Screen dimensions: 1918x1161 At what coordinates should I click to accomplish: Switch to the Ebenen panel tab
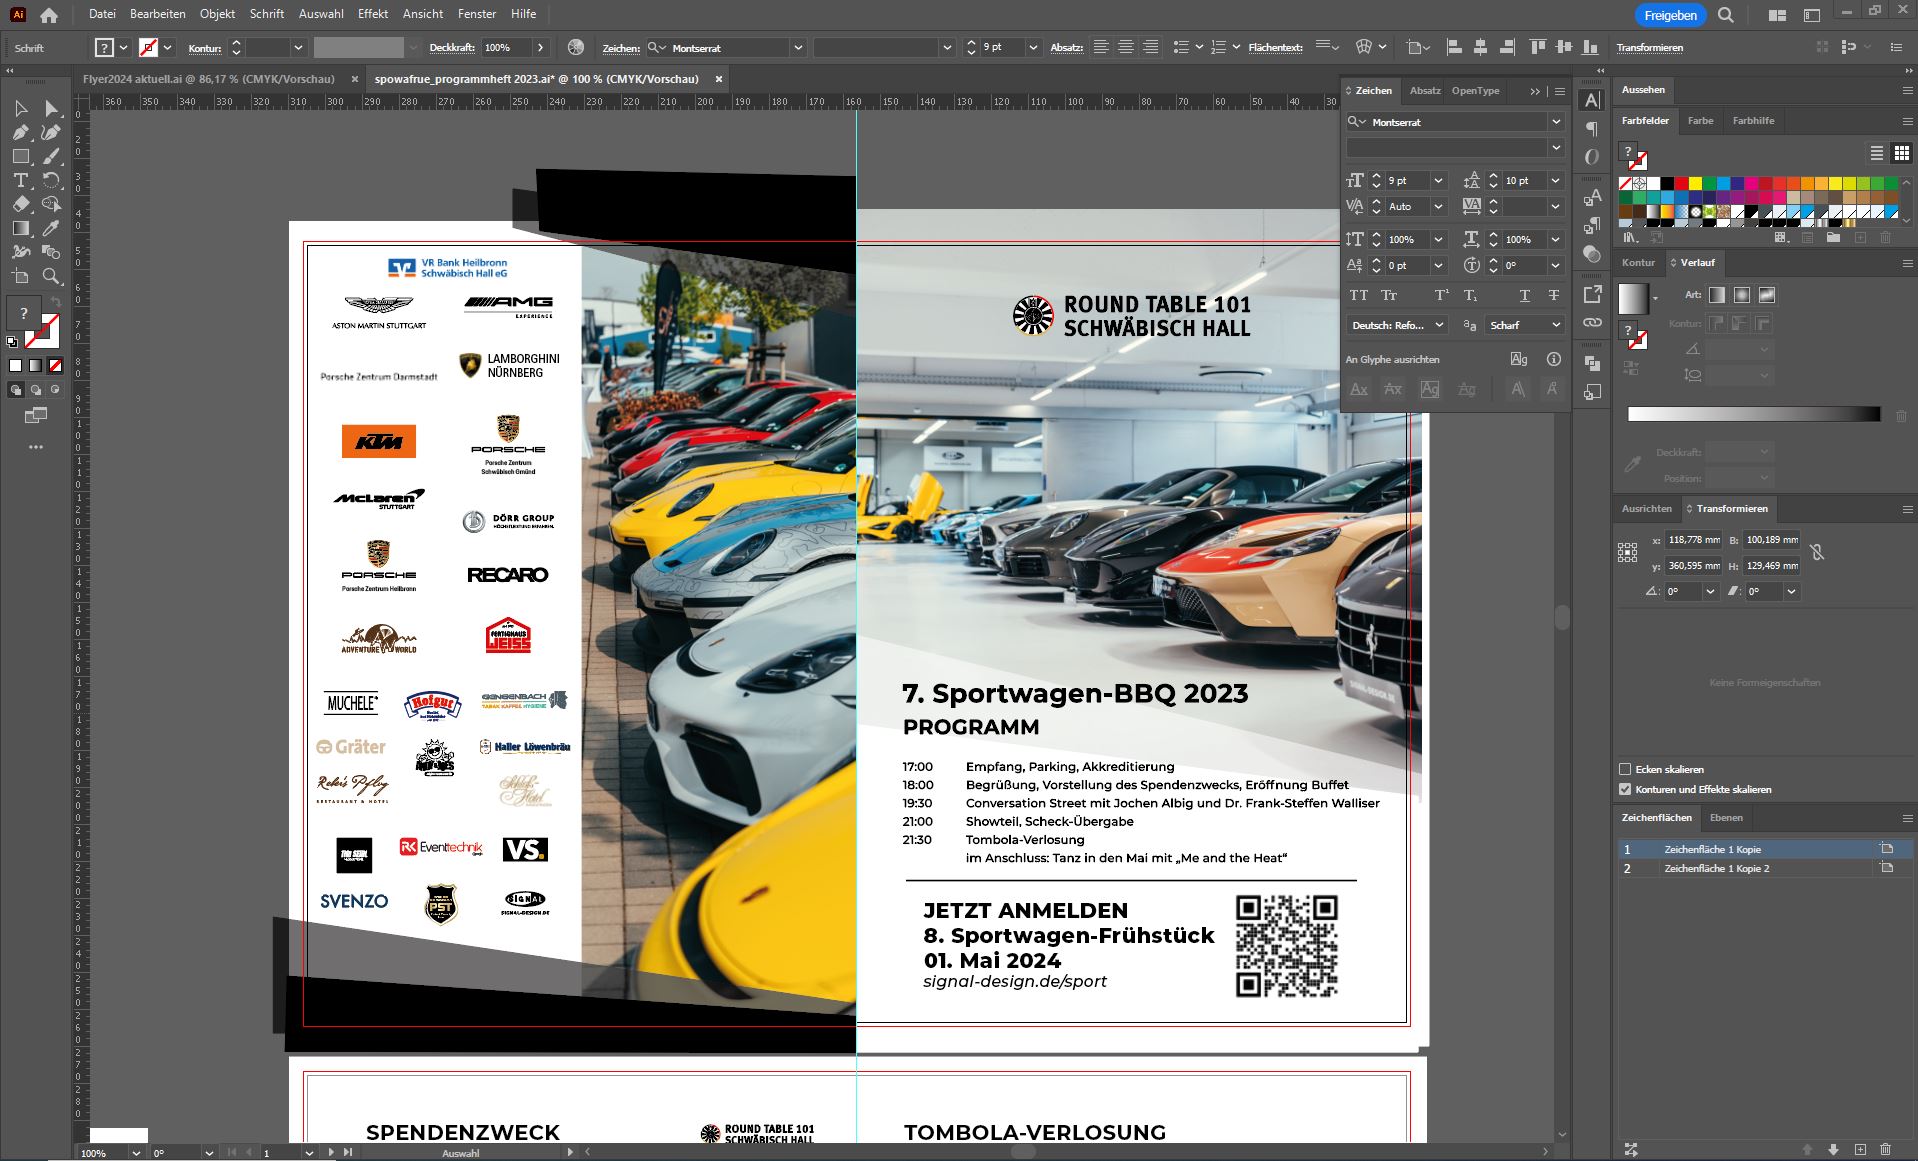[x=1726, y=818]
